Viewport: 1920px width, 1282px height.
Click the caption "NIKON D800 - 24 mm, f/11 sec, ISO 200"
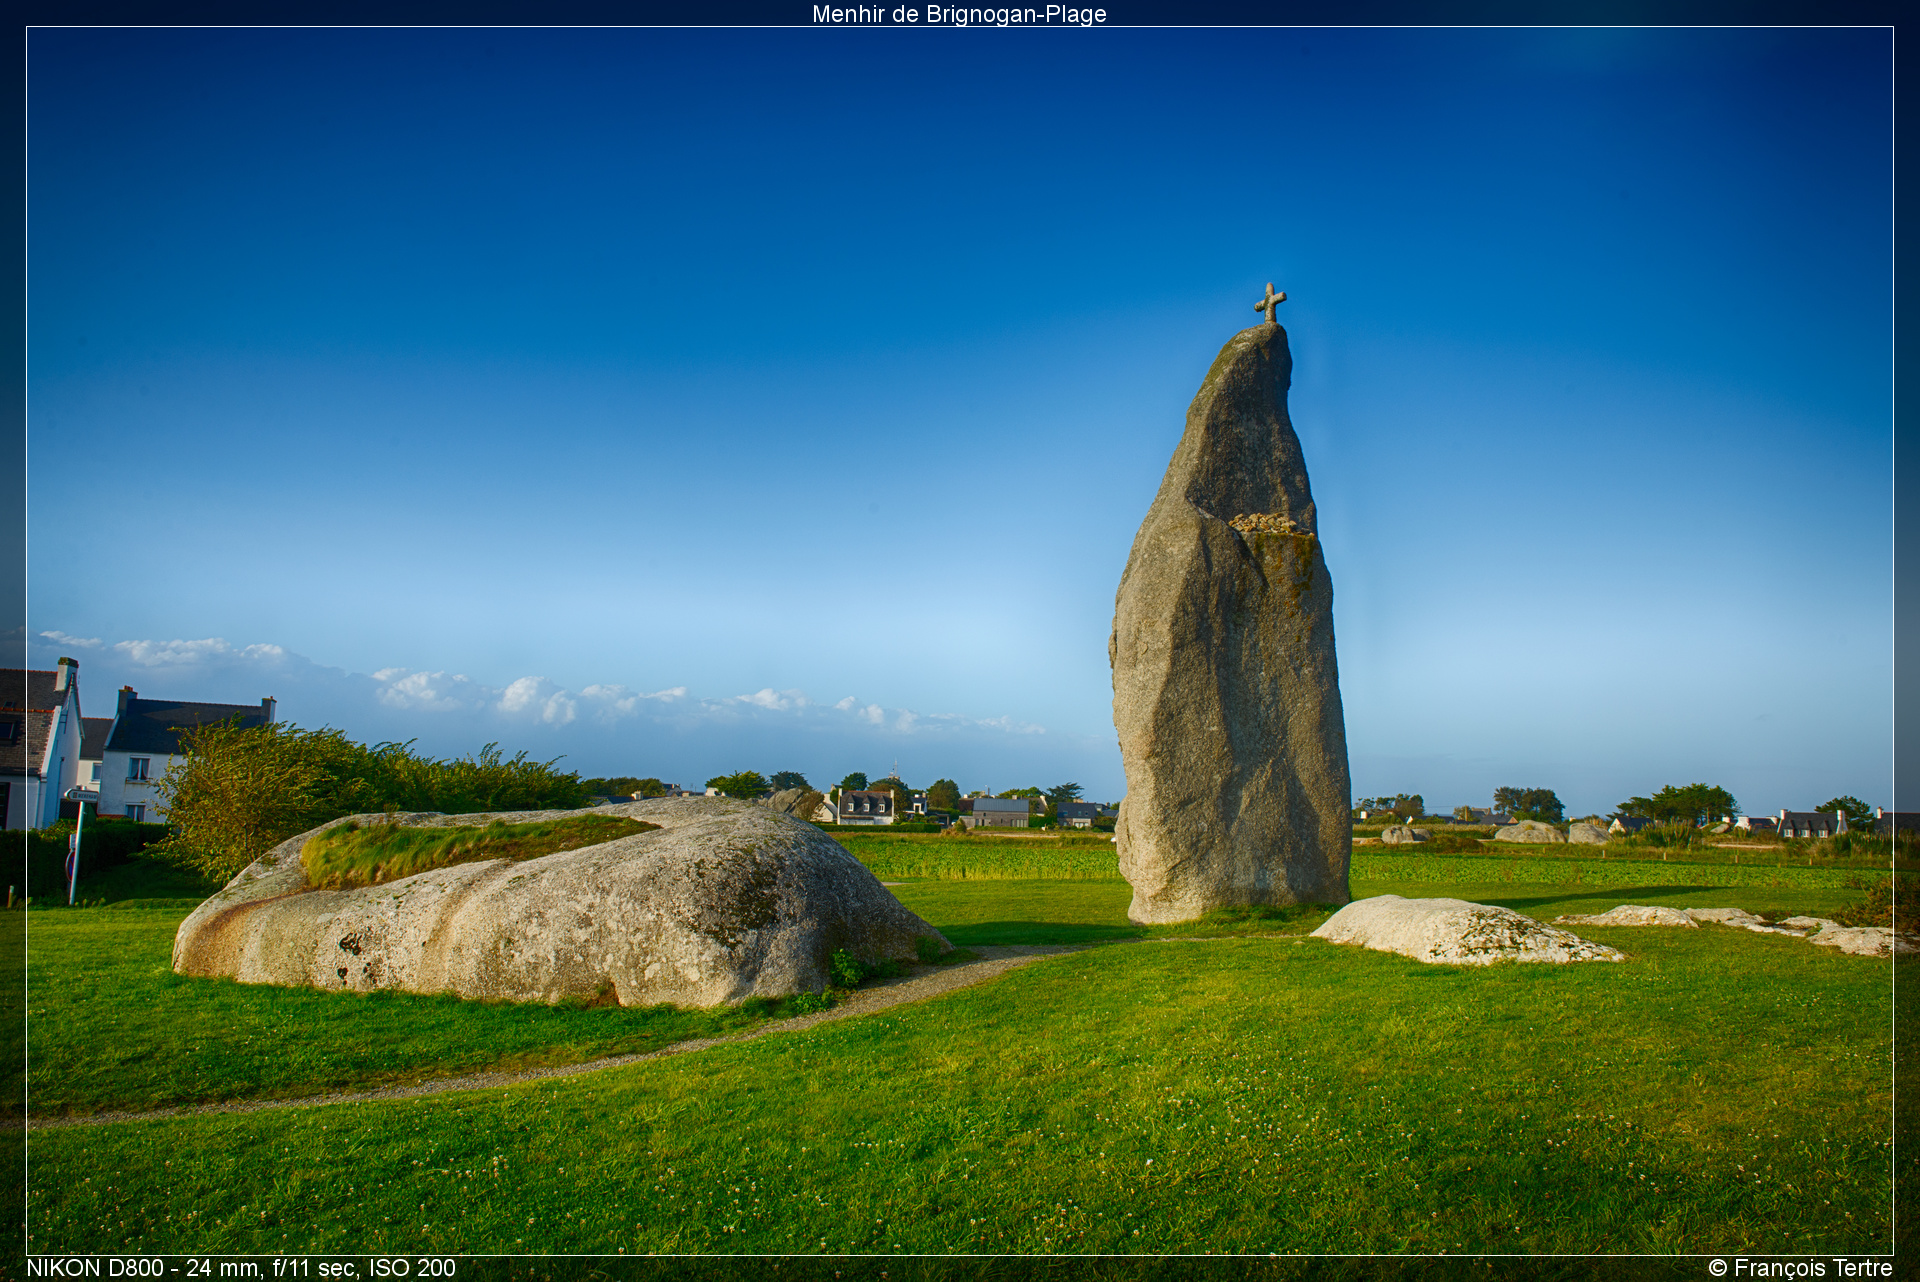tap(241, 1268)
